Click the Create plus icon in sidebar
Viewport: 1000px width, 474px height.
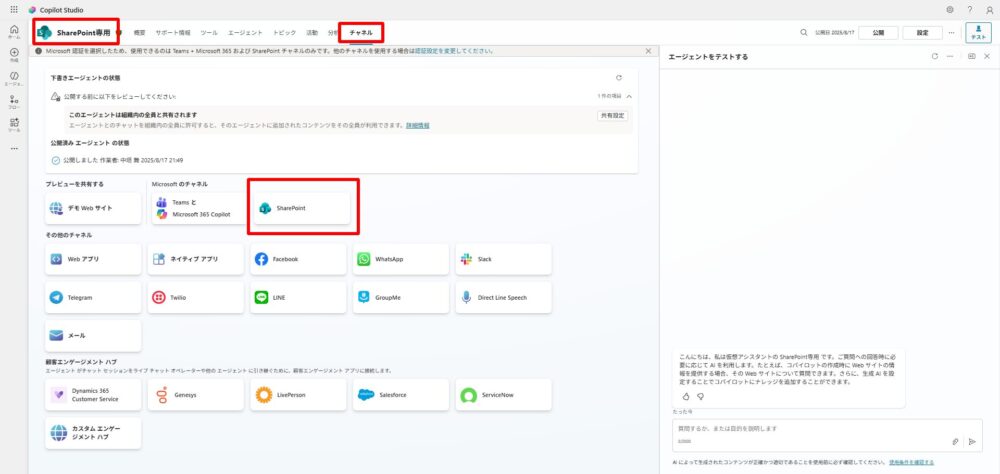pyautogui.click(x=14, y=54)
